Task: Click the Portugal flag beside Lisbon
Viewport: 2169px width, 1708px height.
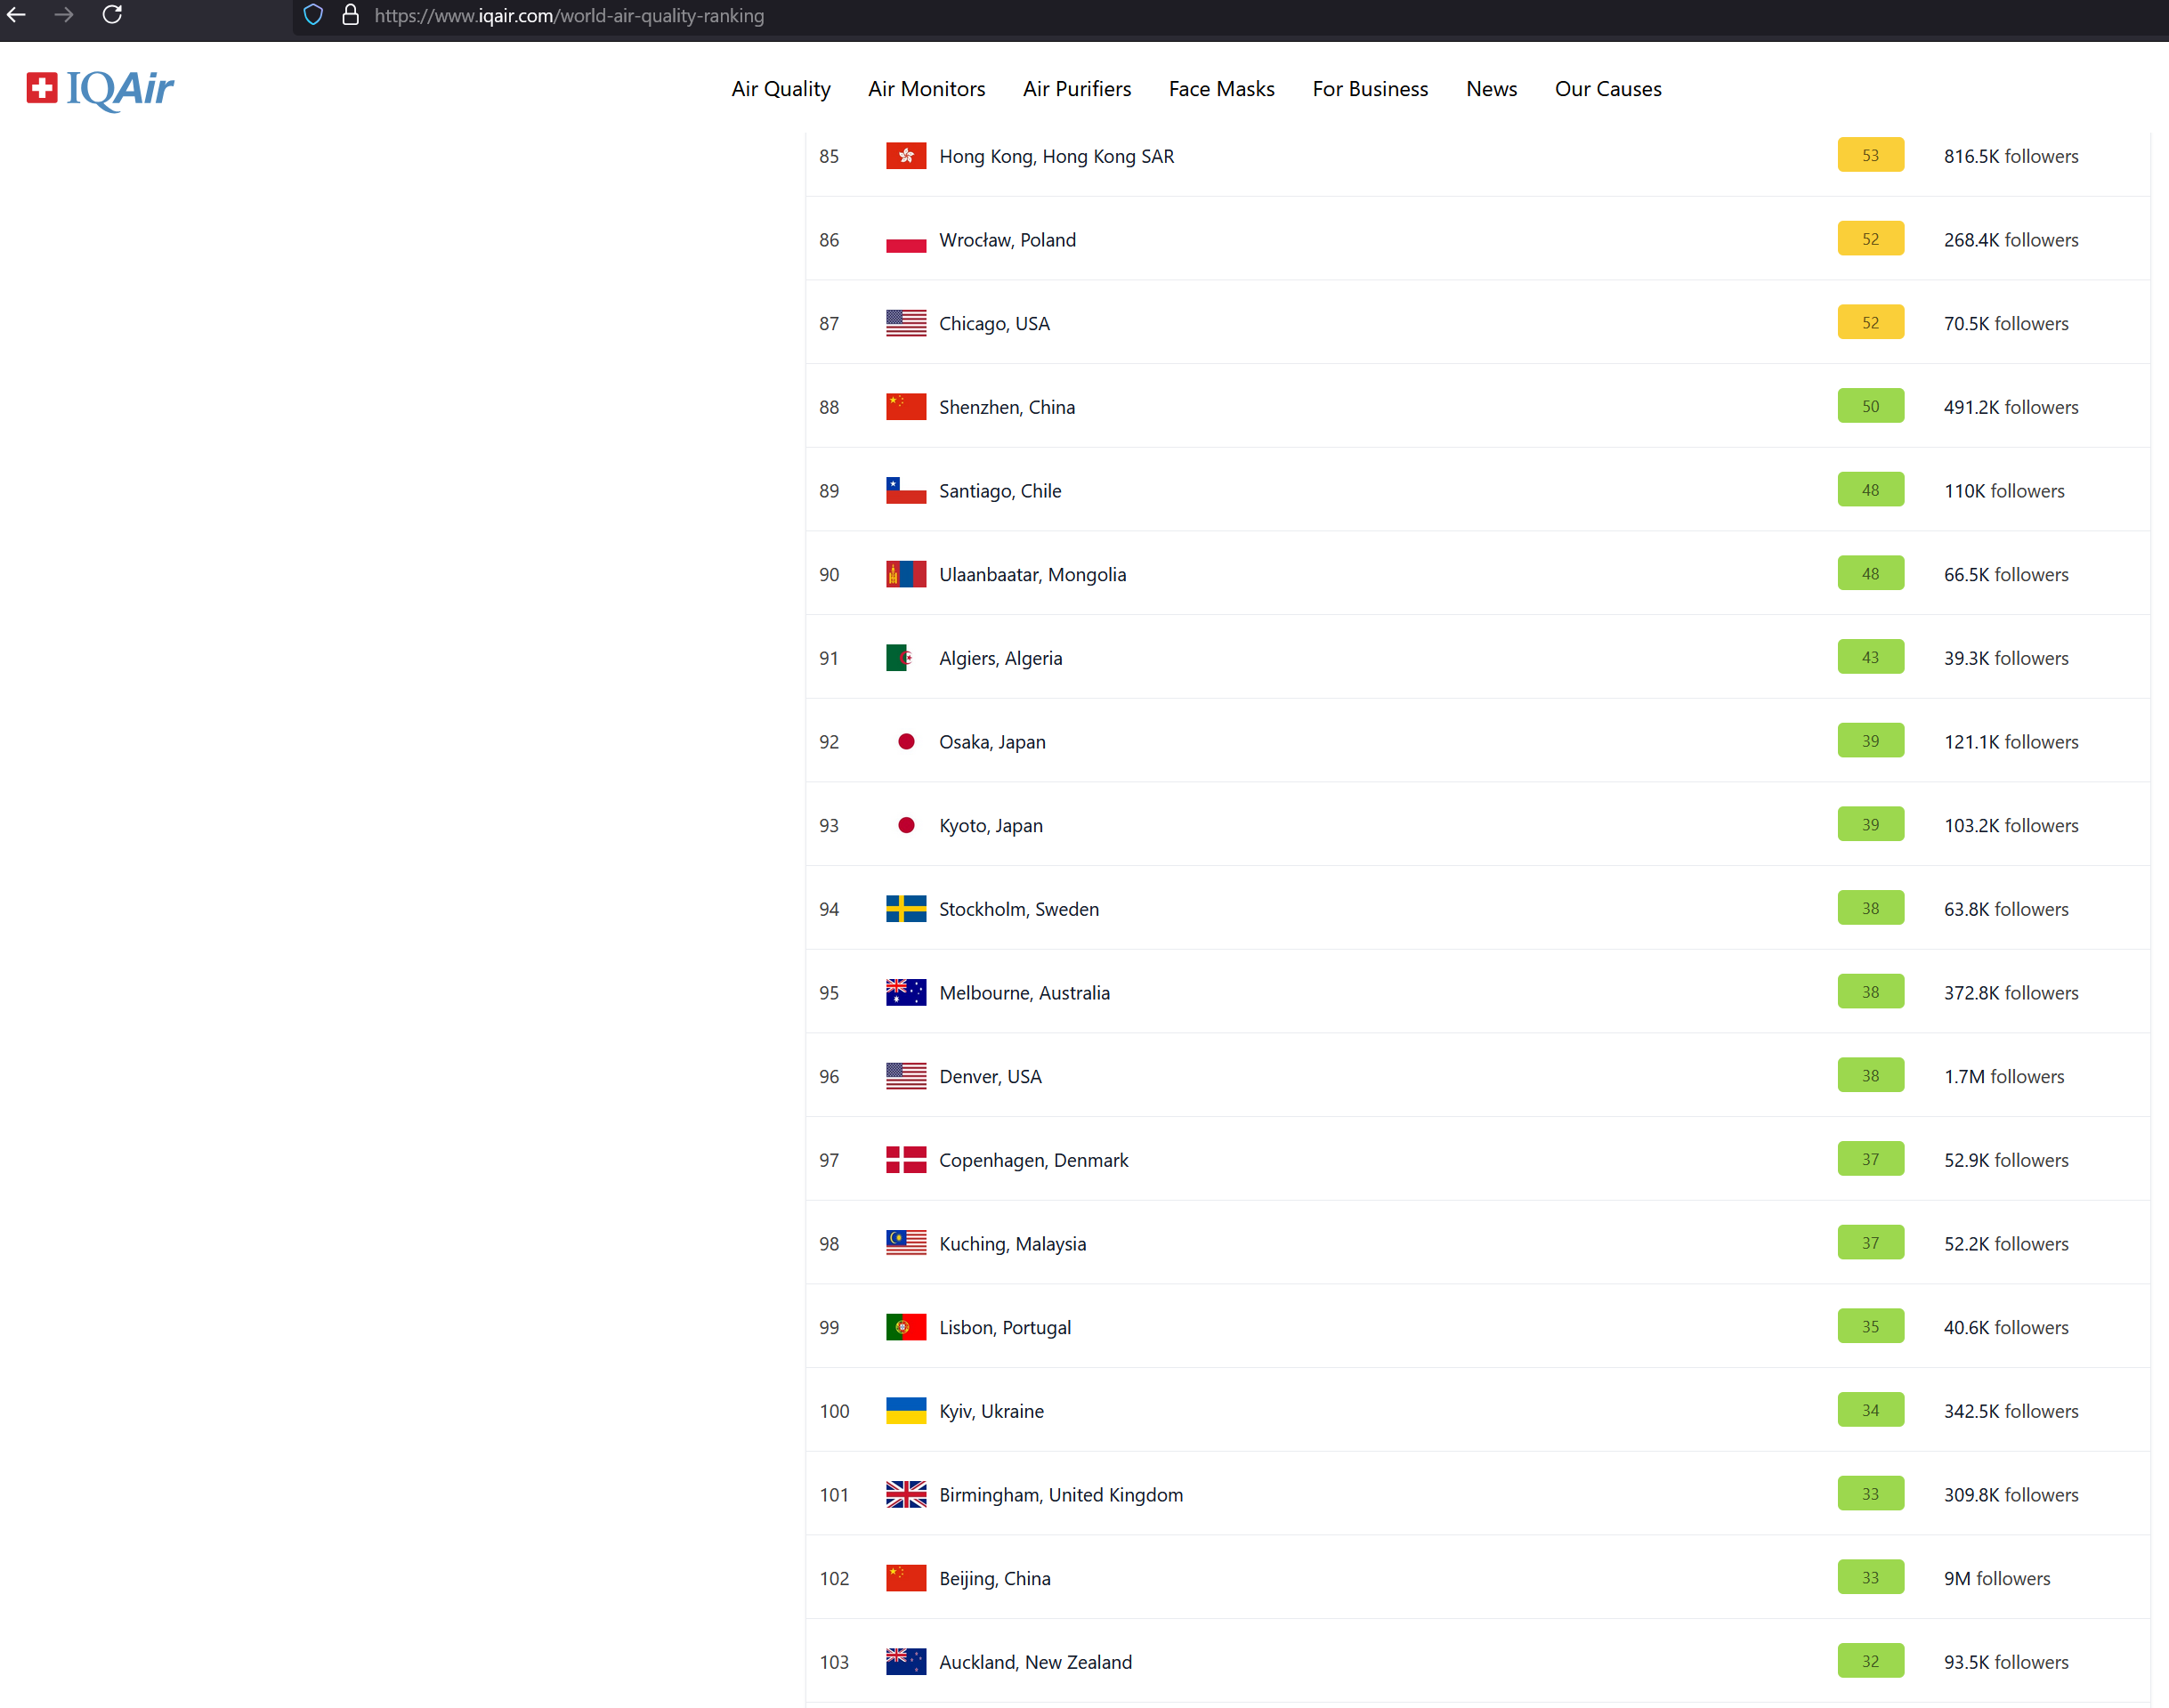Action: 905,1327
